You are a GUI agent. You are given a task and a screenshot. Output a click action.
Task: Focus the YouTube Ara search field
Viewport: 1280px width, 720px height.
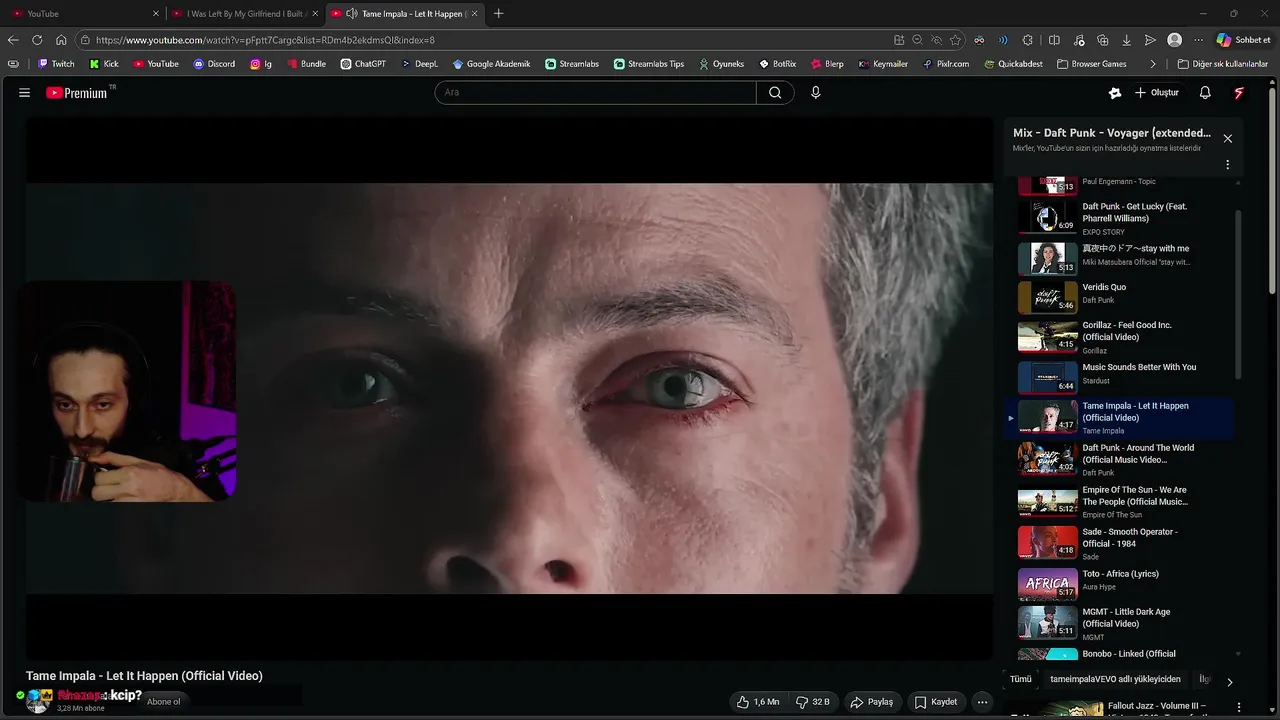point(595,92)
